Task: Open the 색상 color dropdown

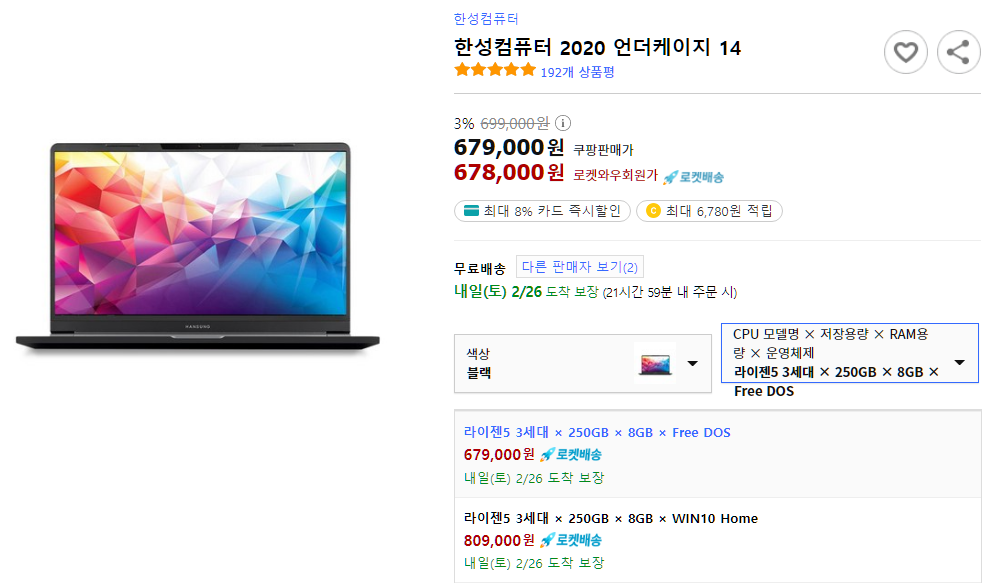Action: [583, 363]
